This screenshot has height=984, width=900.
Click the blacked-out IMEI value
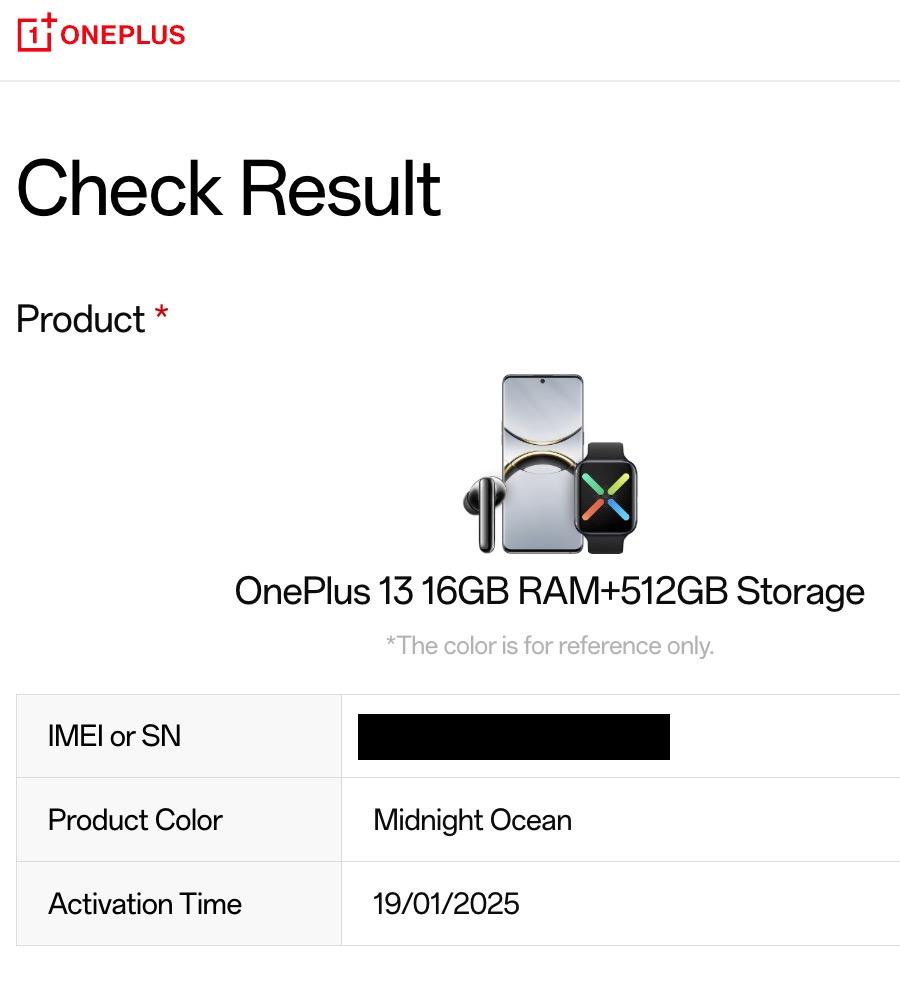514,737
